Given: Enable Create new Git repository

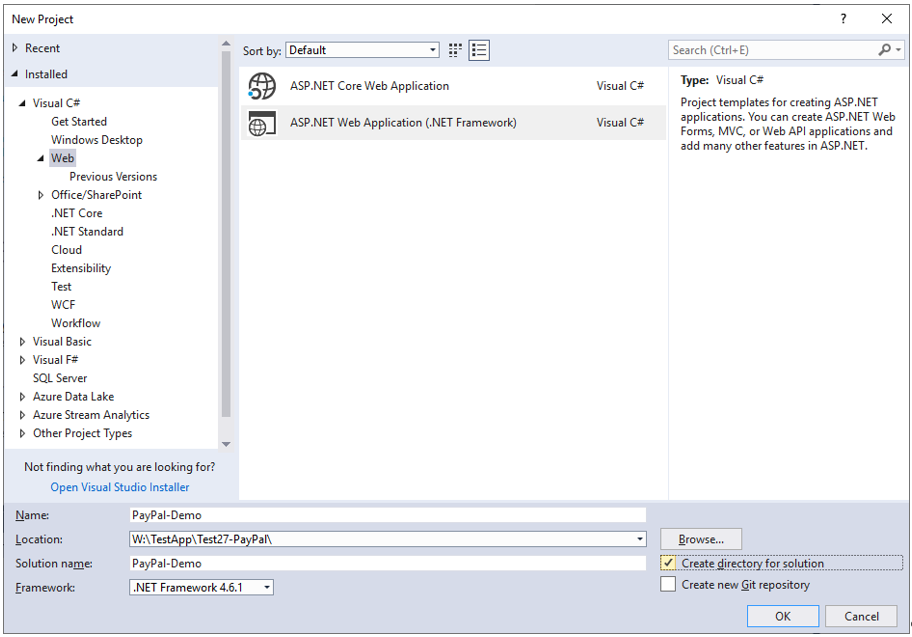Looking at the screenshot, I should 668,584.
